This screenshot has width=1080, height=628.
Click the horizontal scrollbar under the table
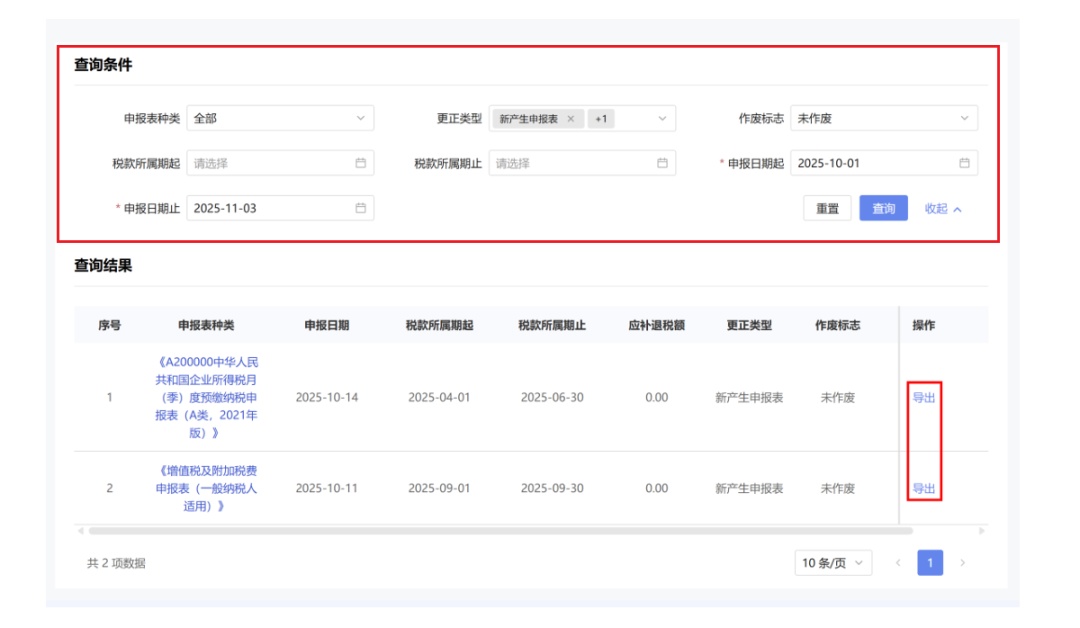click(500, 530)
